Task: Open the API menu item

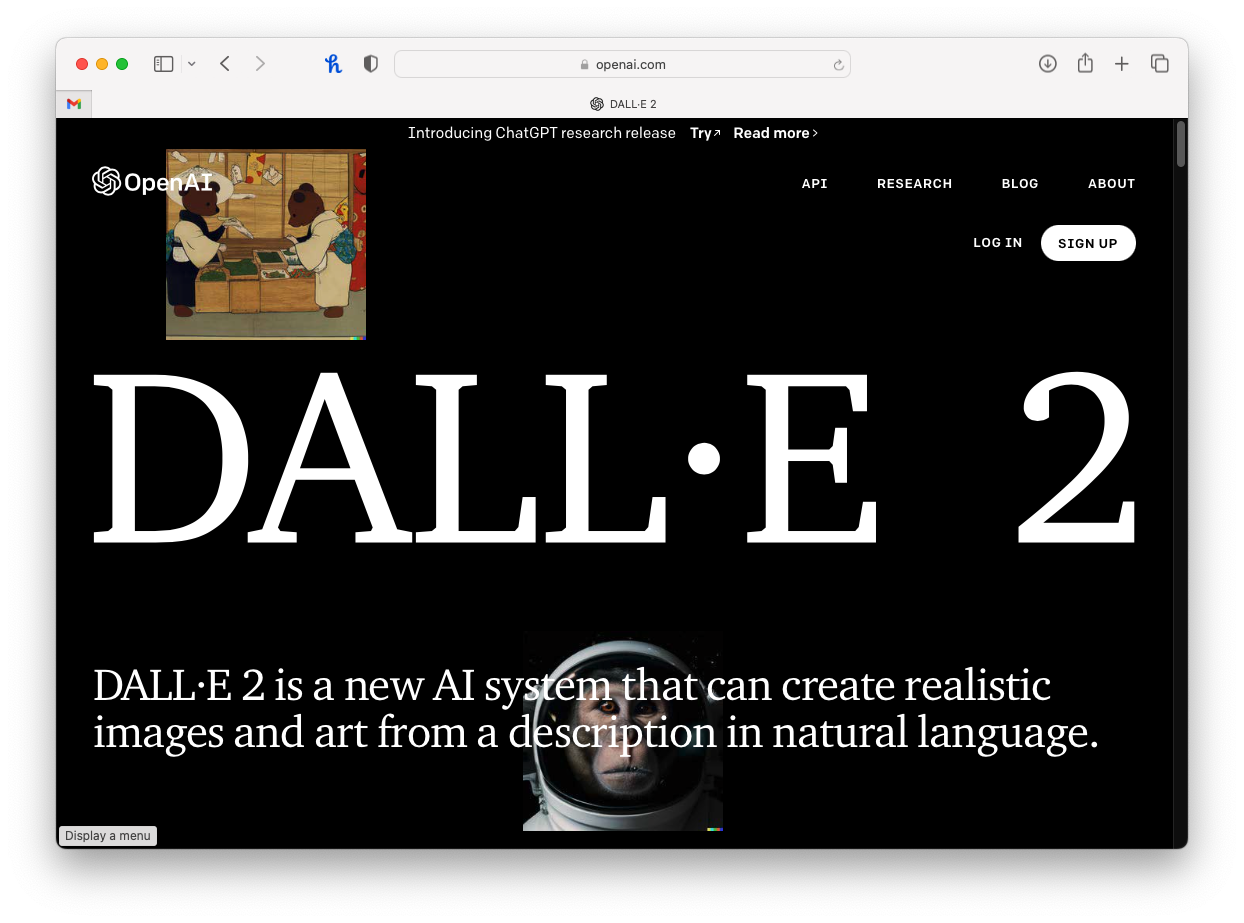Action: [x=815, y=184]
